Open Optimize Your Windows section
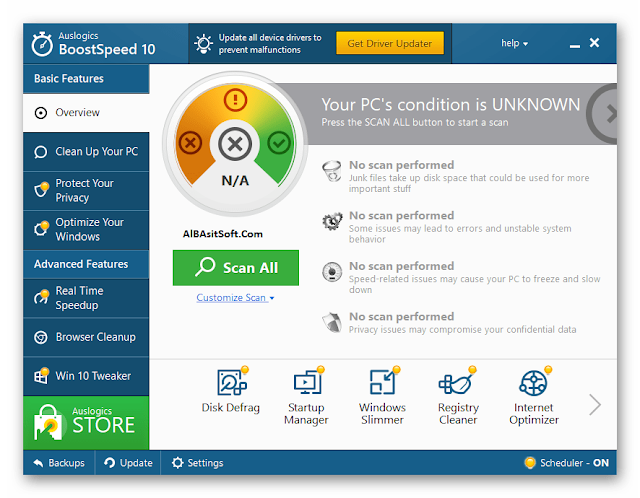The height and width of the screenshot is (498, 640). pyautogui.click(x=86, y=230)
